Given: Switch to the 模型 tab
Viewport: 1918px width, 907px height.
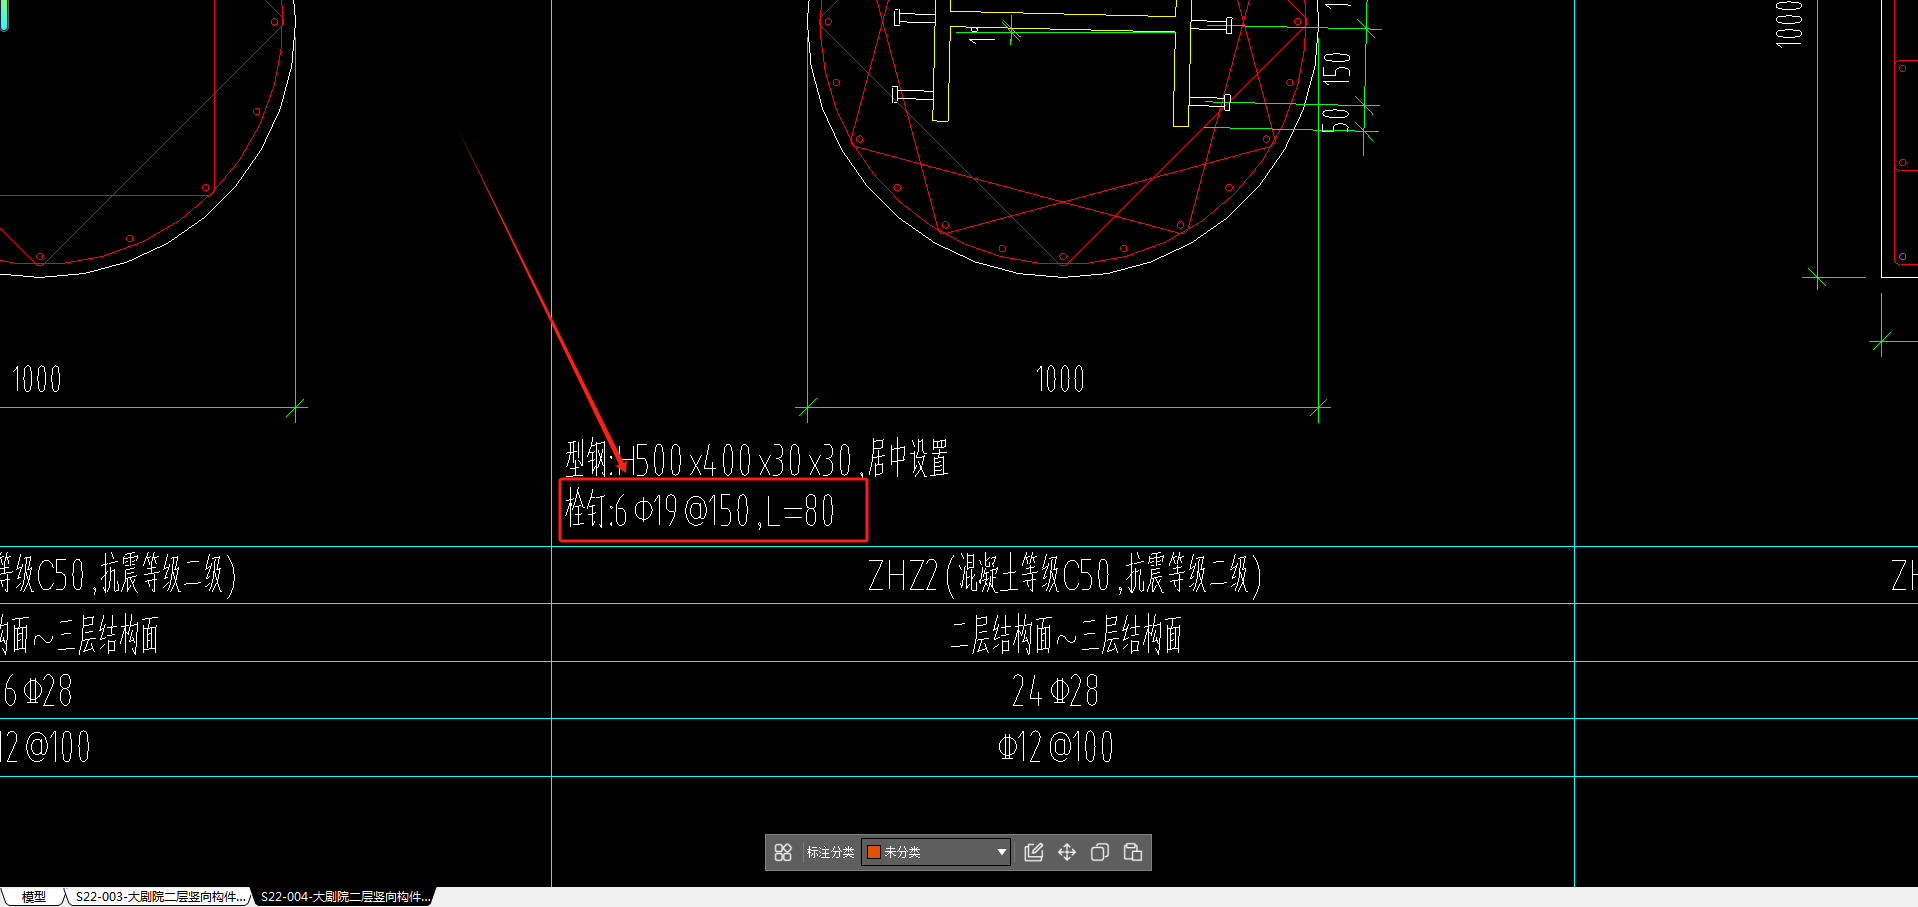Looking at the screenshot, I should [34, 897].
